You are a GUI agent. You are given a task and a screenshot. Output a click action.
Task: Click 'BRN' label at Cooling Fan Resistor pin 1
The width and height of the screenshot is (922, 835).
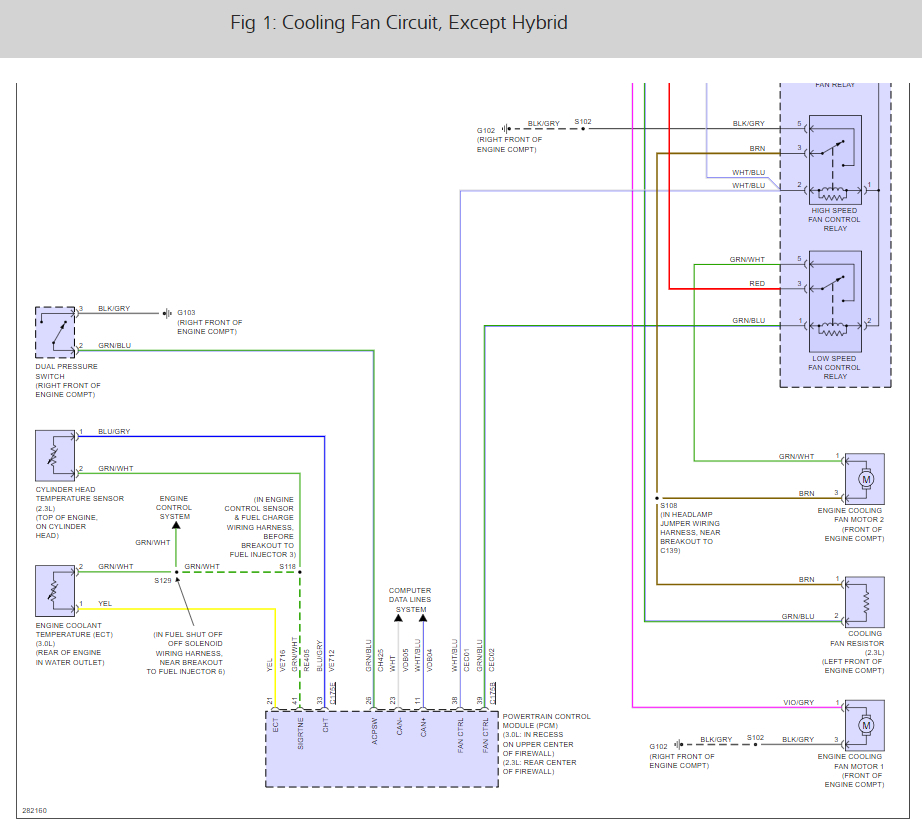coord(807,580)
